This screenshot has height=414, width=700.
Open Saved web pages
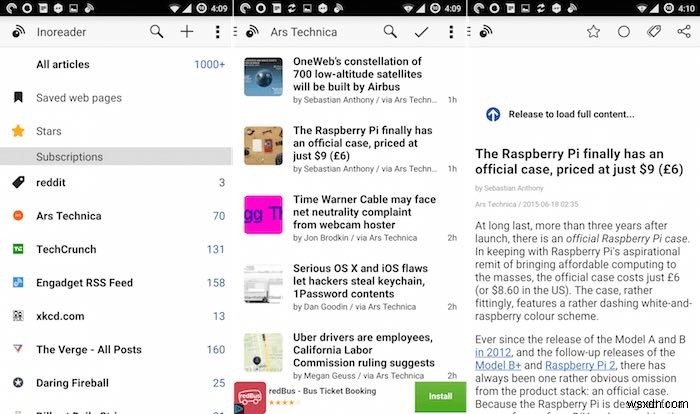click(116, 98)
